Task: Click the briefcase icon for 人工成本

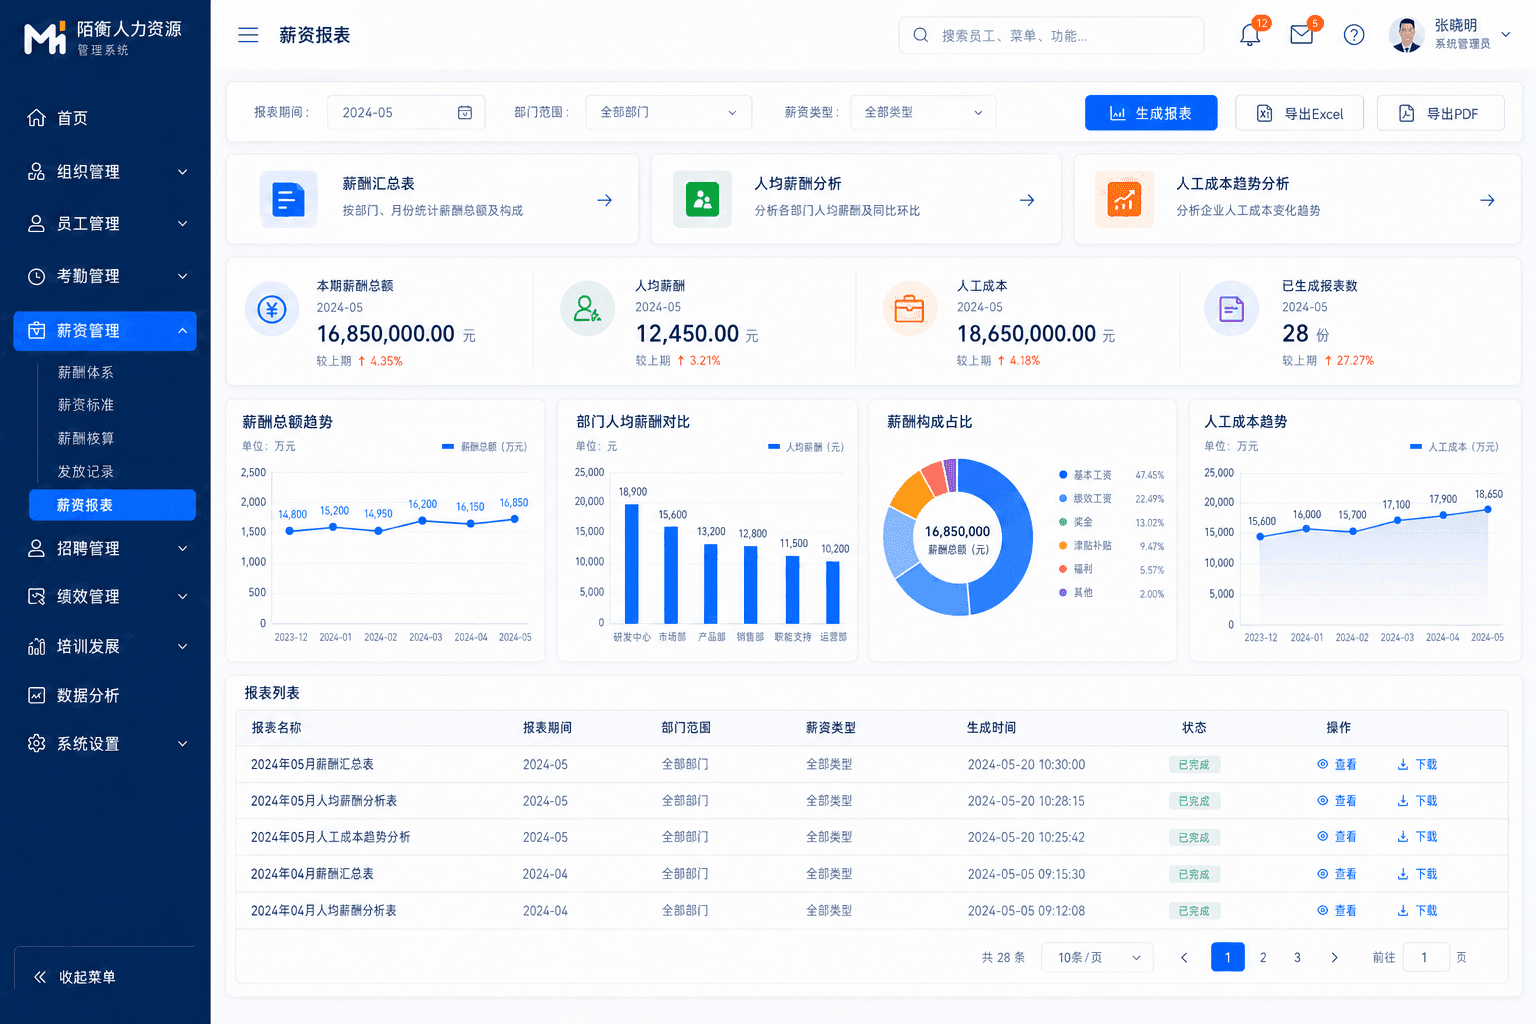Action: 909,309
